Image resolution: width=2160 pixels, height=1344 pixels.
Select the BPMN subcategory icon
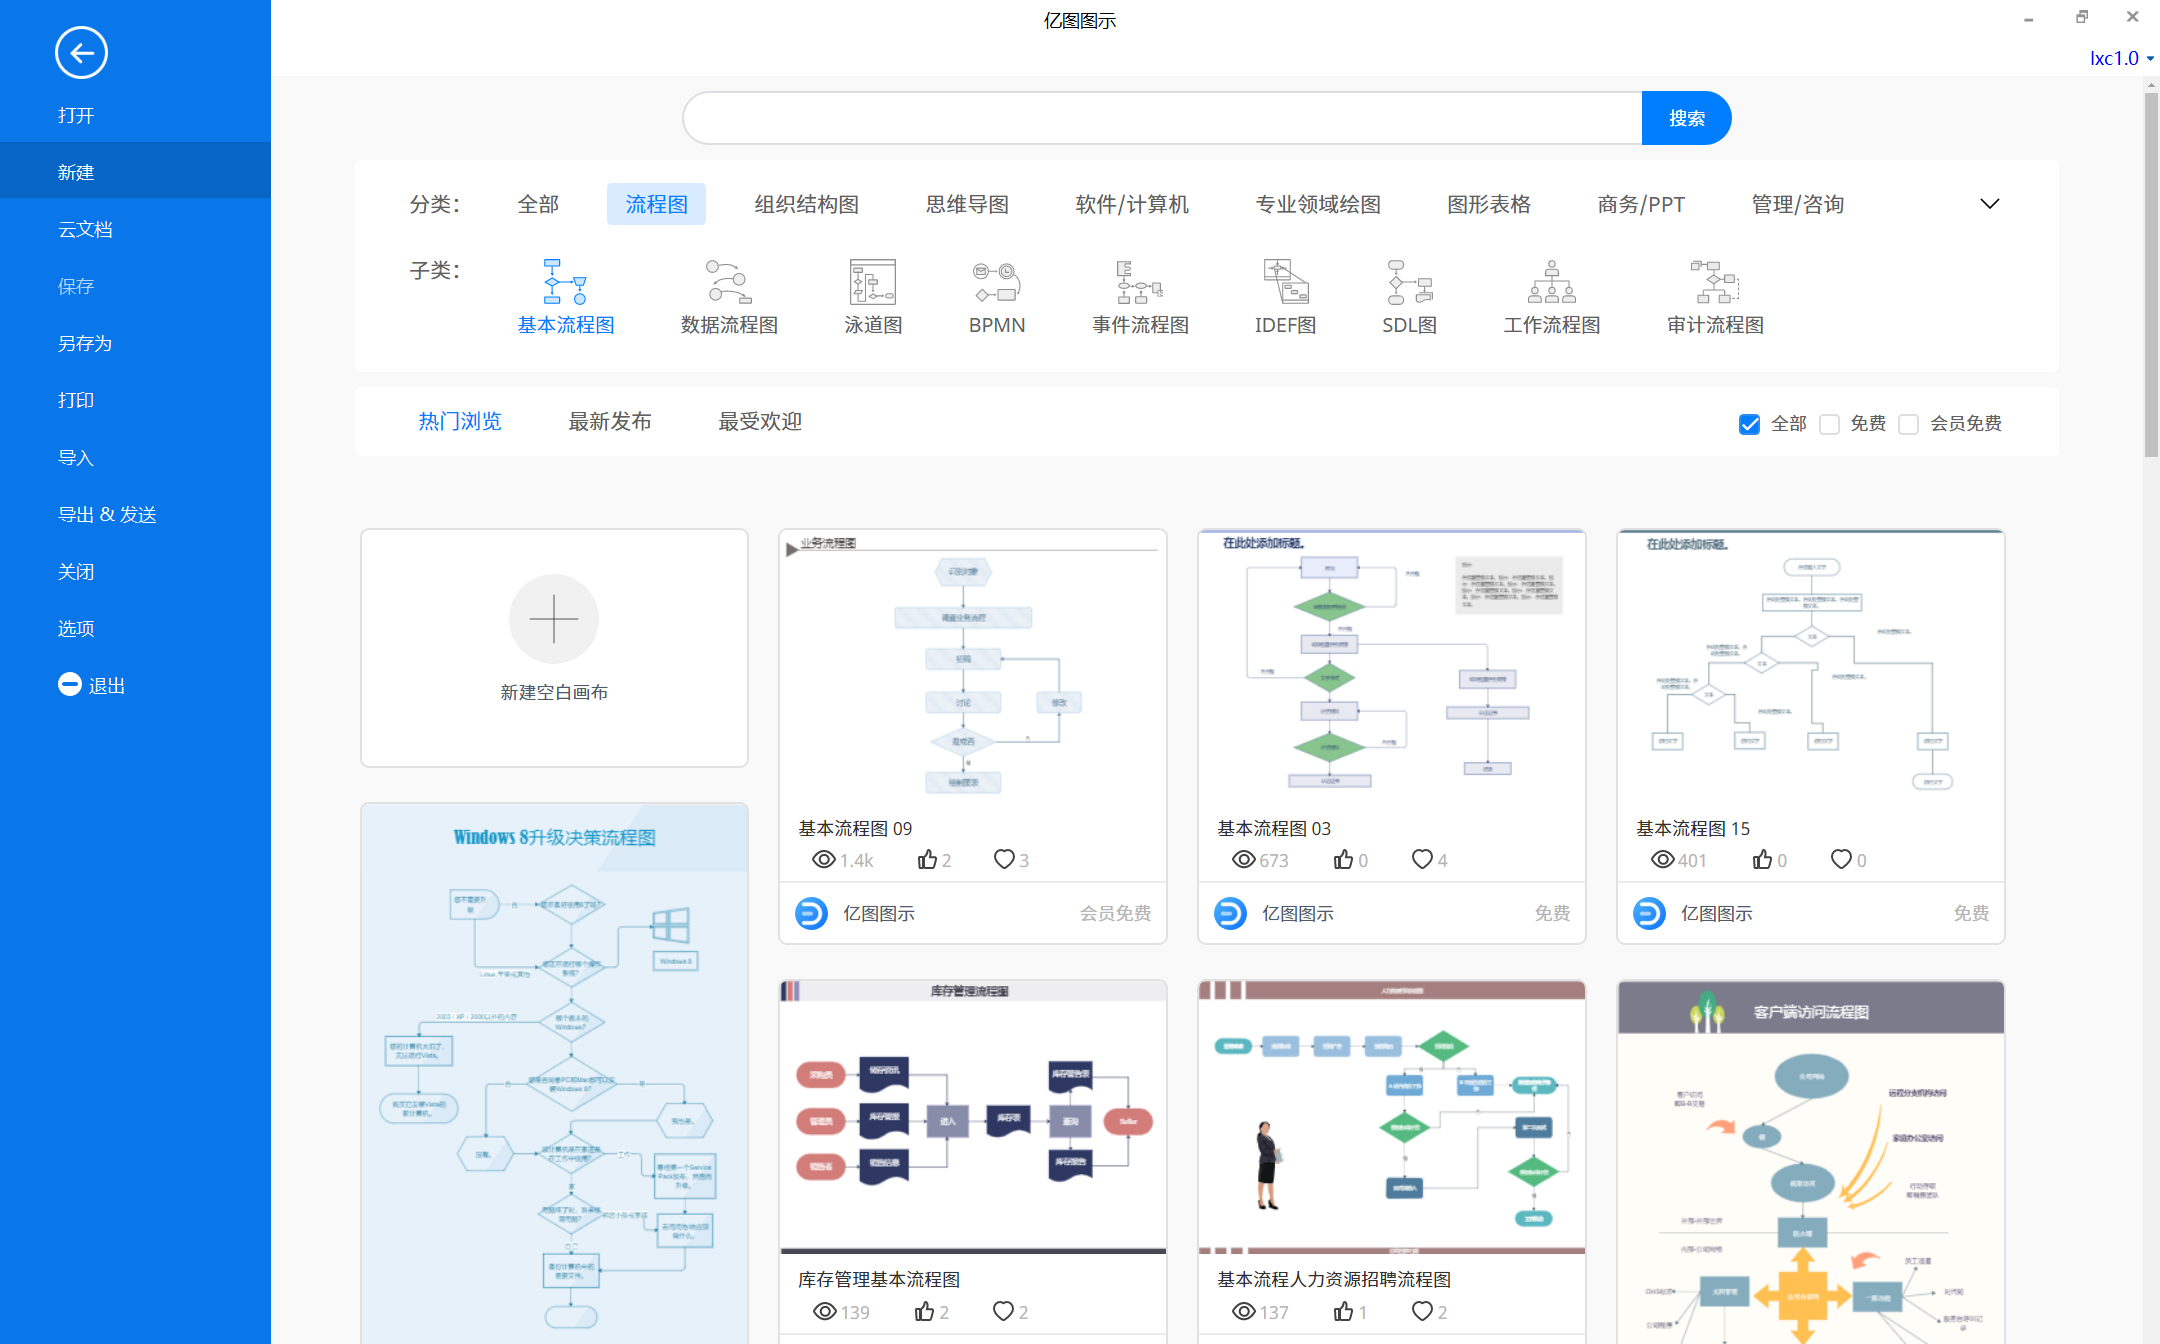[x=996, y=282]
